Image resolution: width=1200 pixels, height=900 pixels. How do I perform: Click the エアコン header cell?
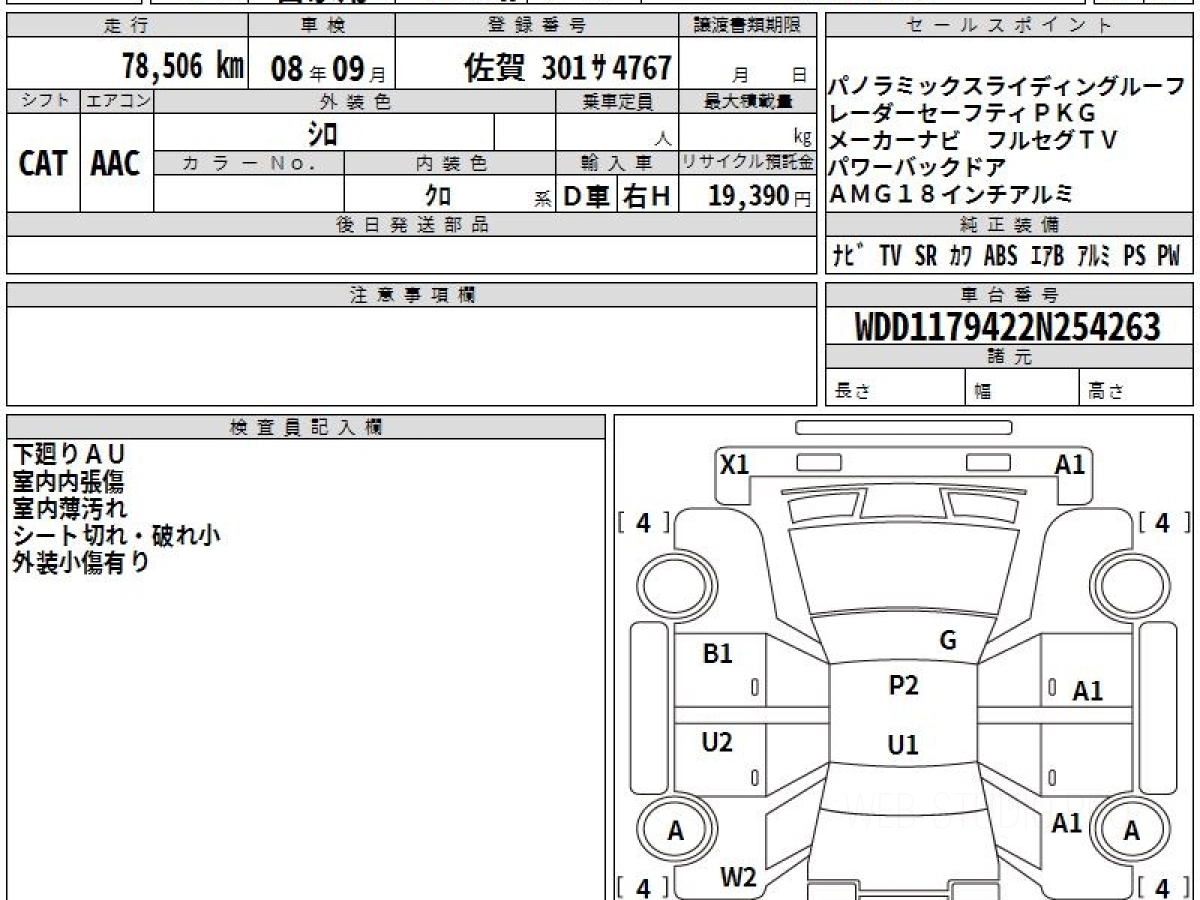click(118, 101)
